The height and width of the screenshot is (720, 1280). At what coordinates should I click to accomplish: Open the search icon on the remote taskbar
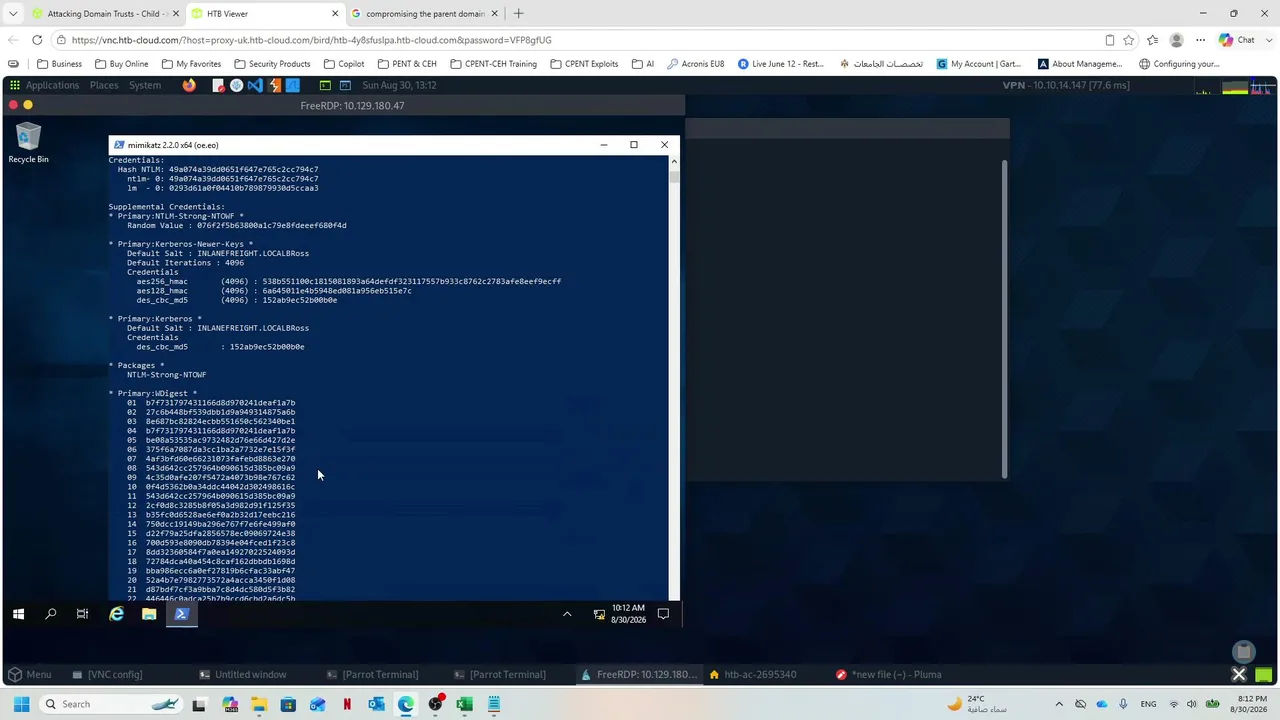[51, 614]
